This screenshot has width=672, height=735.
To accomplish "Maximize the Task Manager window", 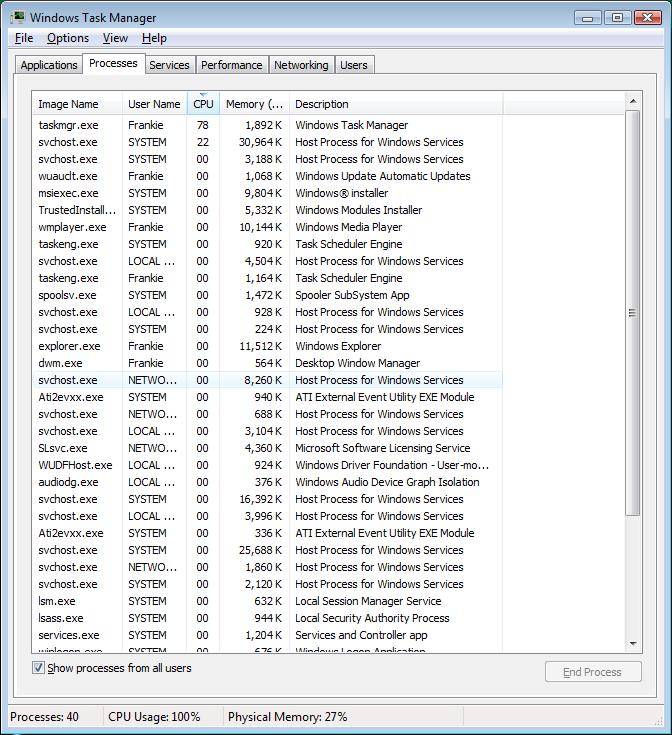I will (x=618, y=18).
